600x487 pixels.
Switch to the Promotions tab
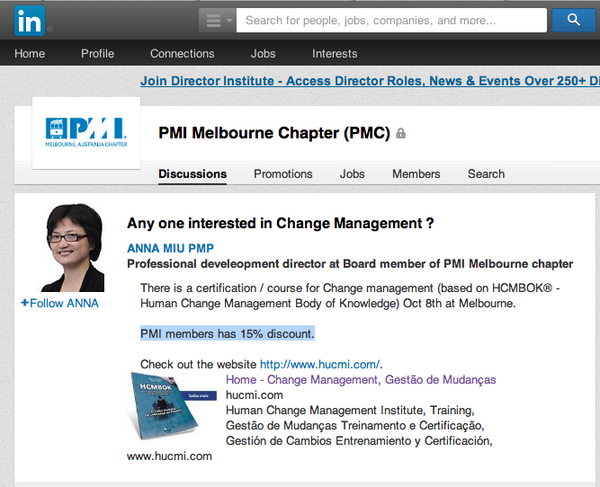[283, 174]
